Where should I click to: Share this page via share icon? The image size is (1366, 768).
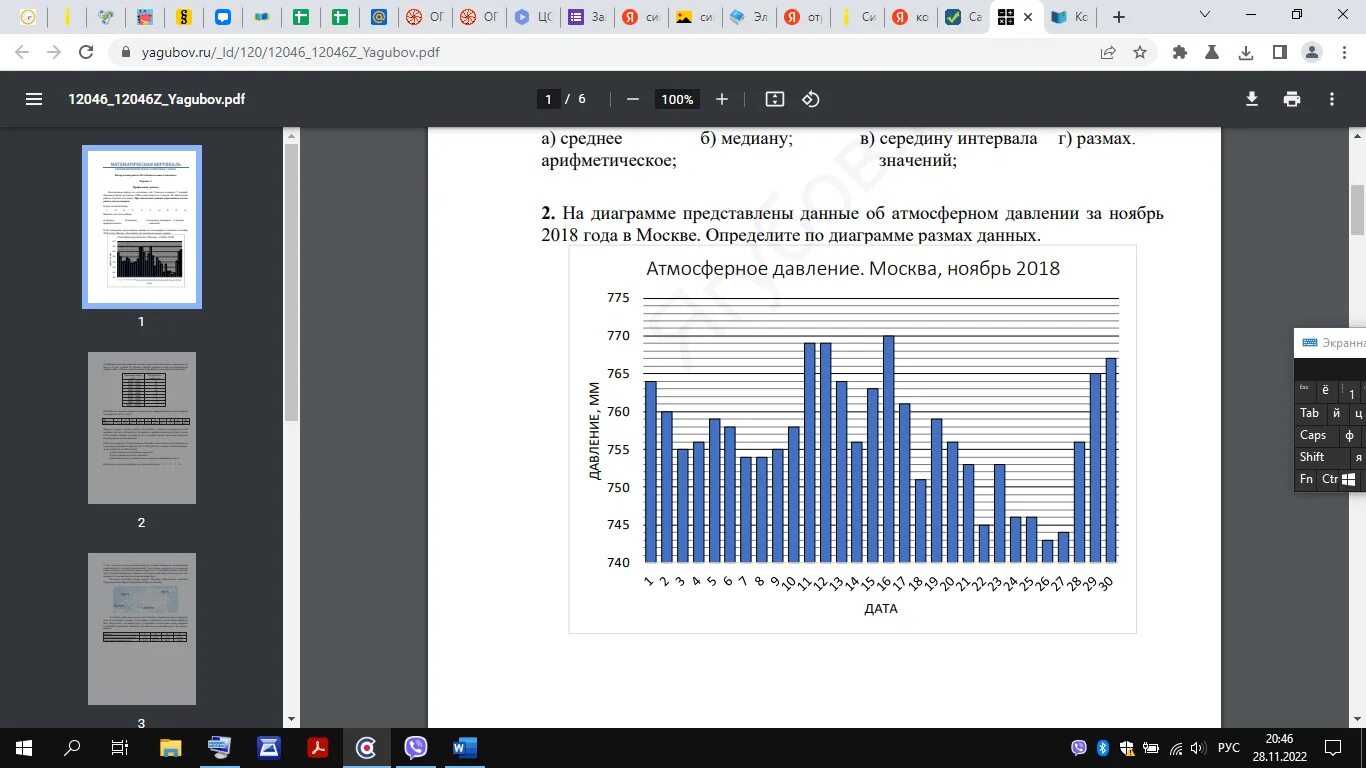pyautogui.click(x=1109, y=52)
